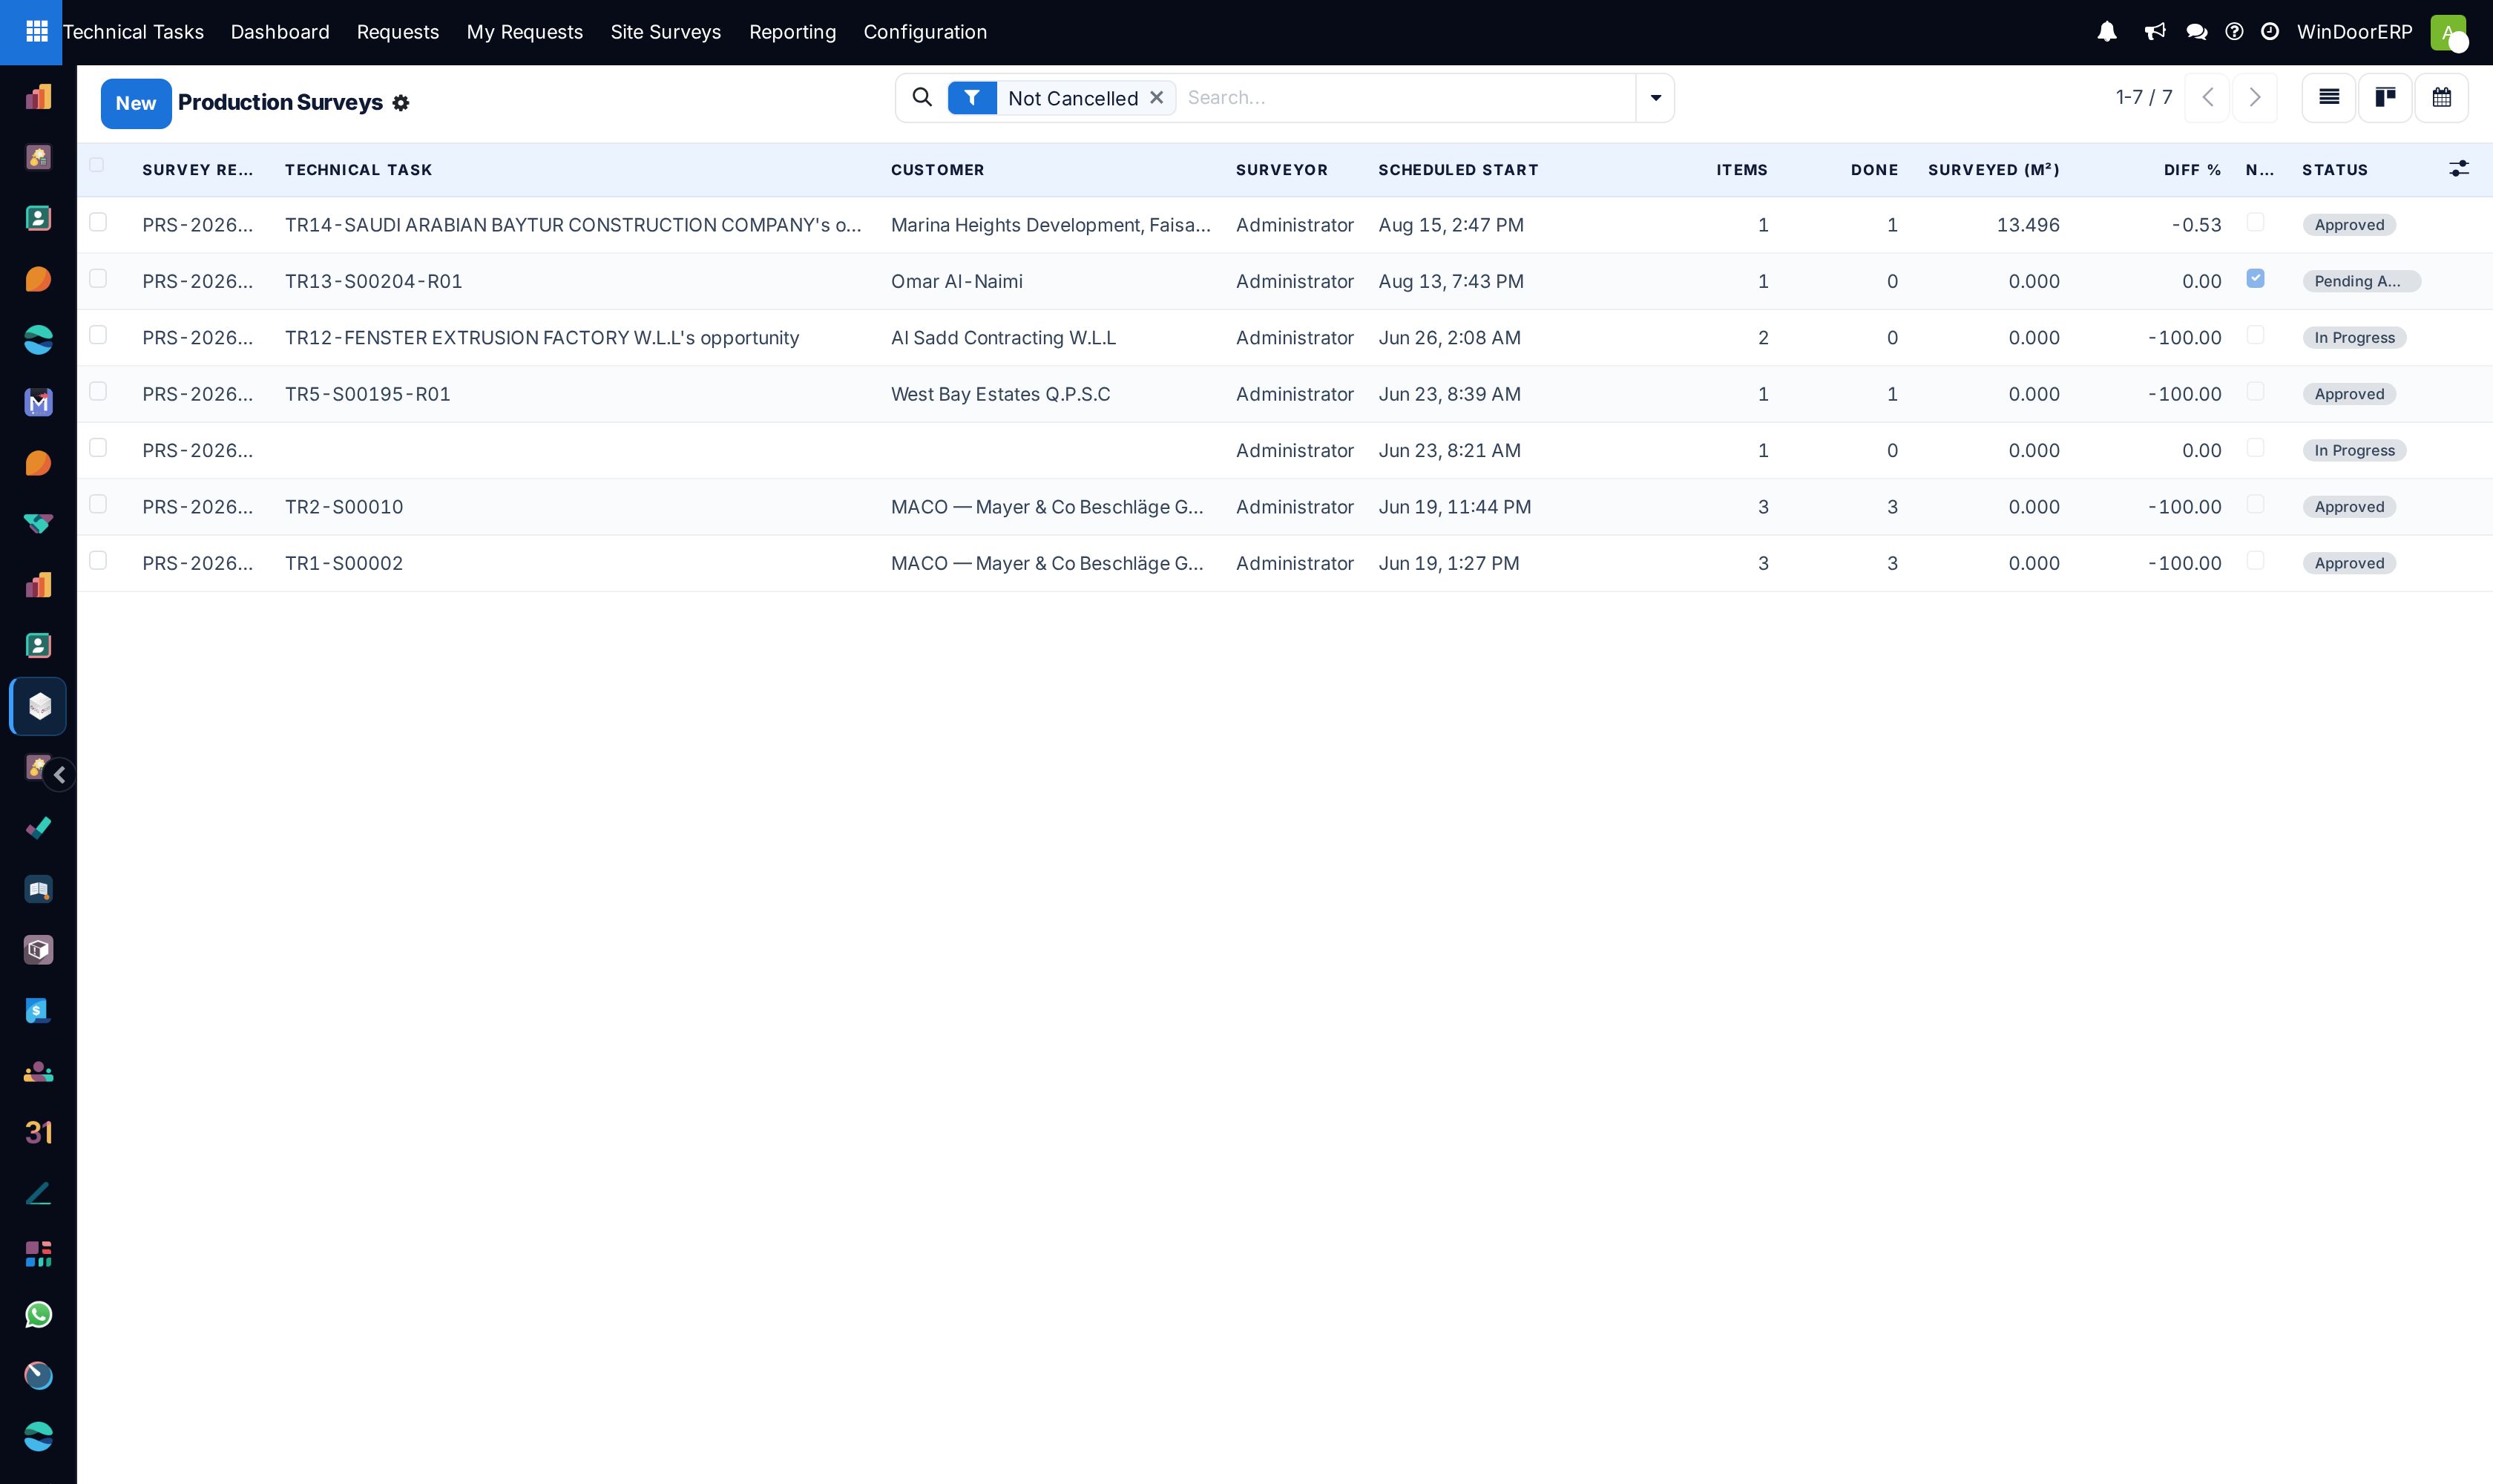Screen dimensions: 2493x1484
Task: Open the Reporting menu
Action: pos(792,32)
